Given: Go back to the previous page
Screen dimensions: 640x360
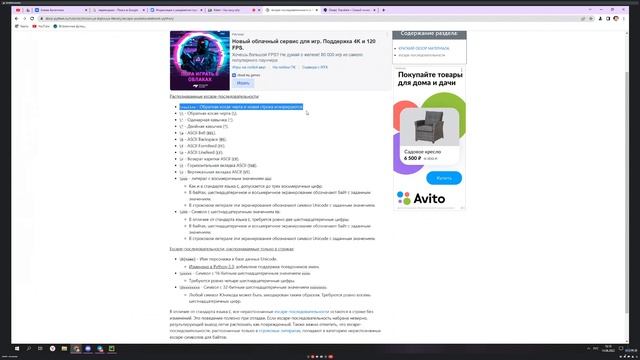Looking at the screenshot, I should tap(16, 18).
